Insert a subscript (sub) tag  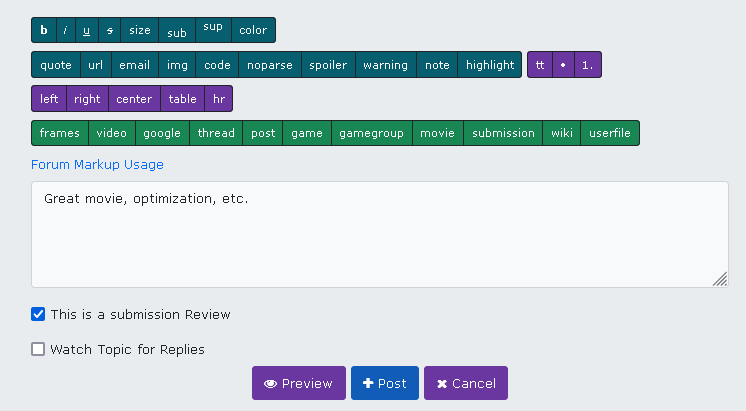tap(177, 30)
